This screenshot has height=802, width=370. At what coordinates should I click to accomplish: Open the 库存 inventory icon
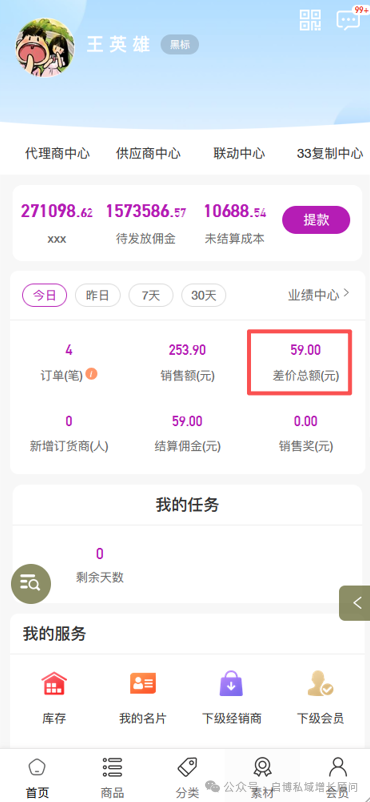coord(54,683)
